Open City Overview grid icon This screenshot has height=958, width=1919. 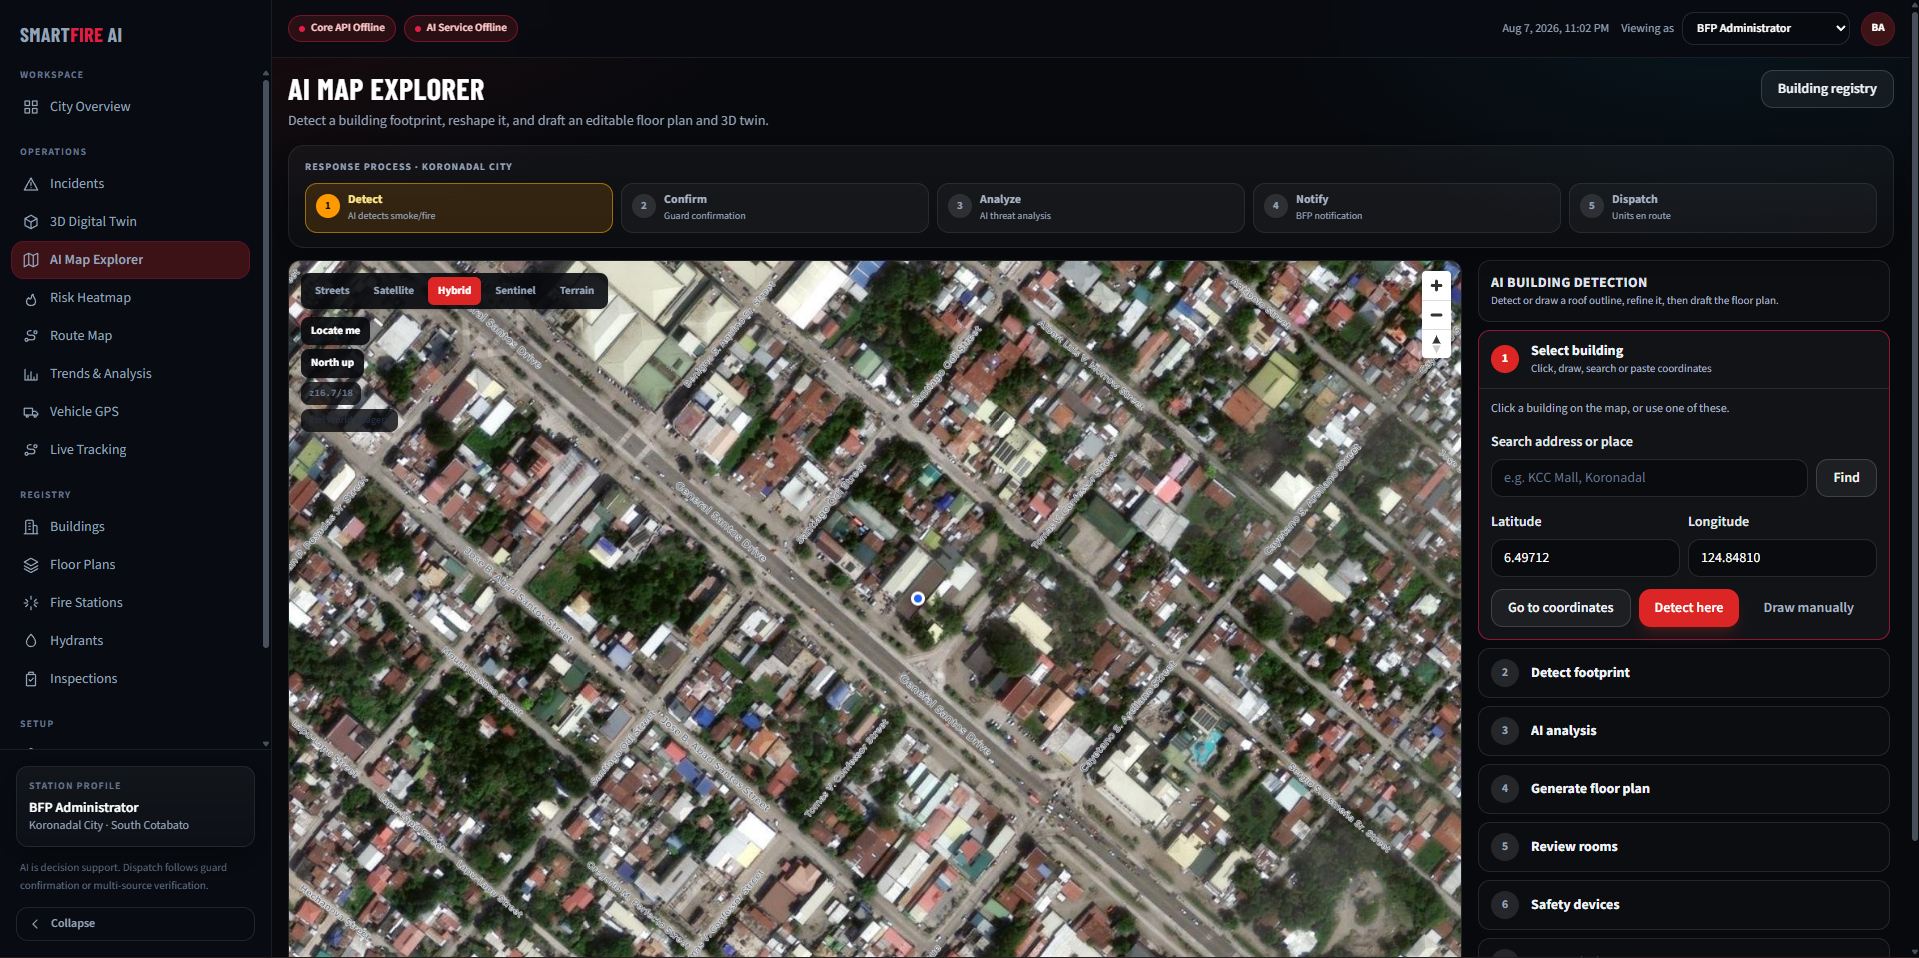tap(31, 107)
